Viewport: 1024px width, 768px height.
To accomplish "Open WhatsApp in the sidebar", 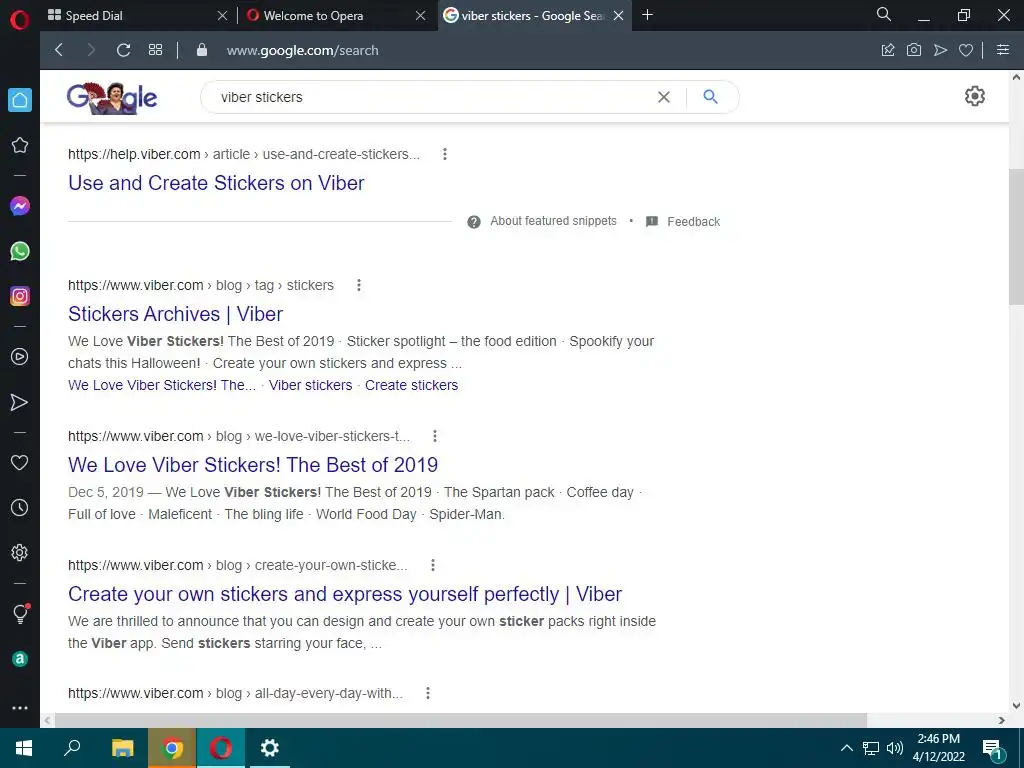I will click(x=20, y=251).
